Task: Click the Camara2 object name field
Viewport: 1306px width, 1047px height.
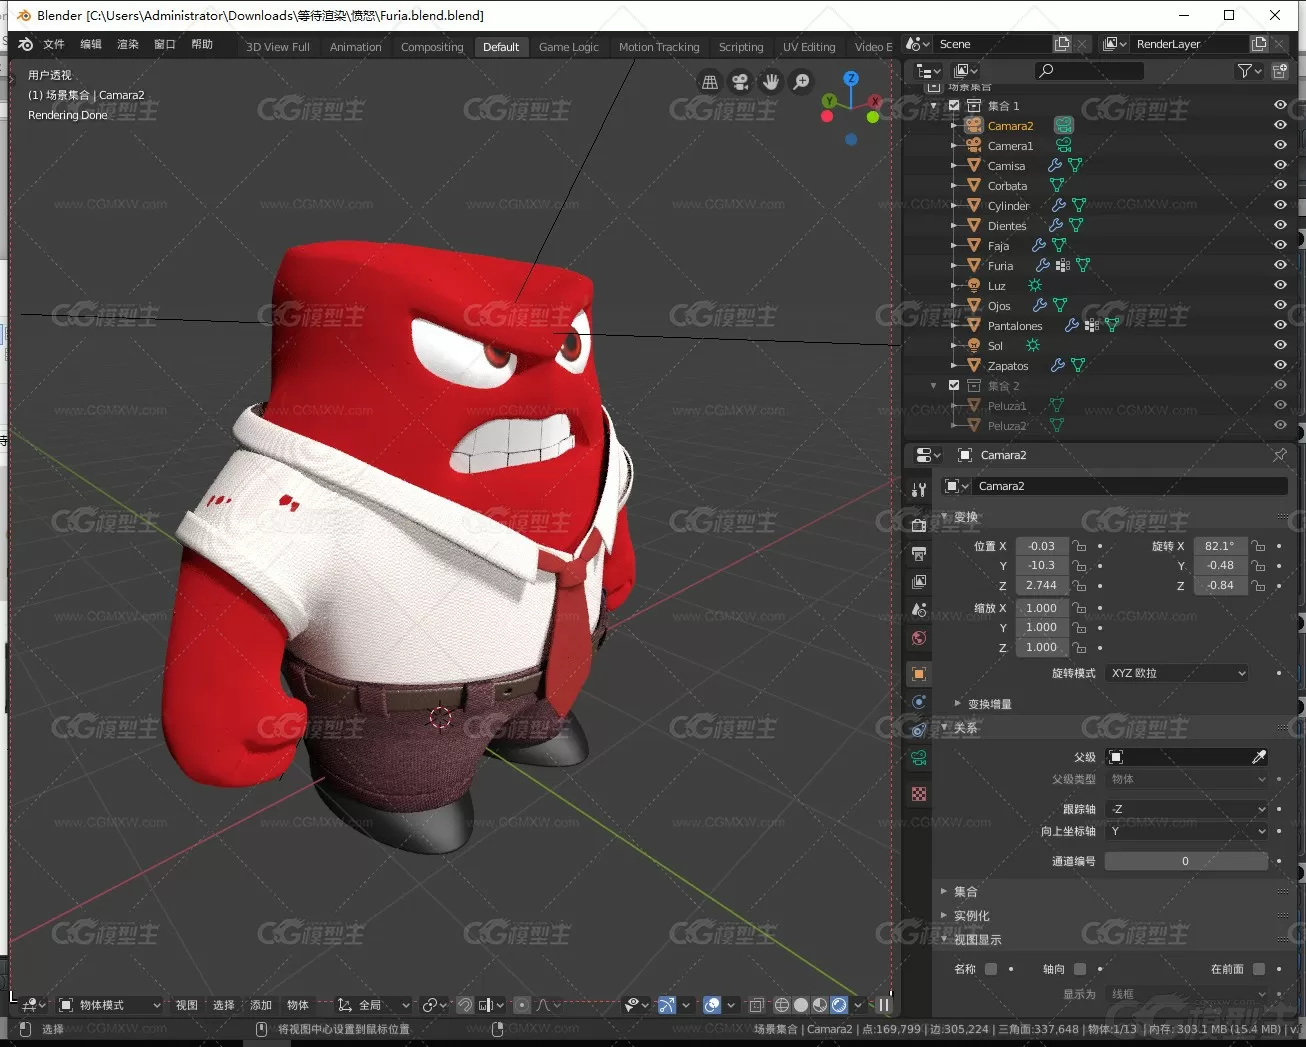Action: tap(1128, 486)
